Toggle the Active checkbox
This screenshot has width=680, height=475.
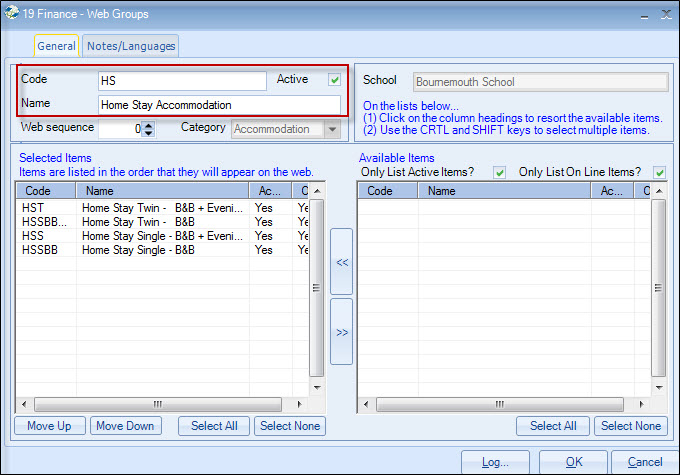(334, 80)
